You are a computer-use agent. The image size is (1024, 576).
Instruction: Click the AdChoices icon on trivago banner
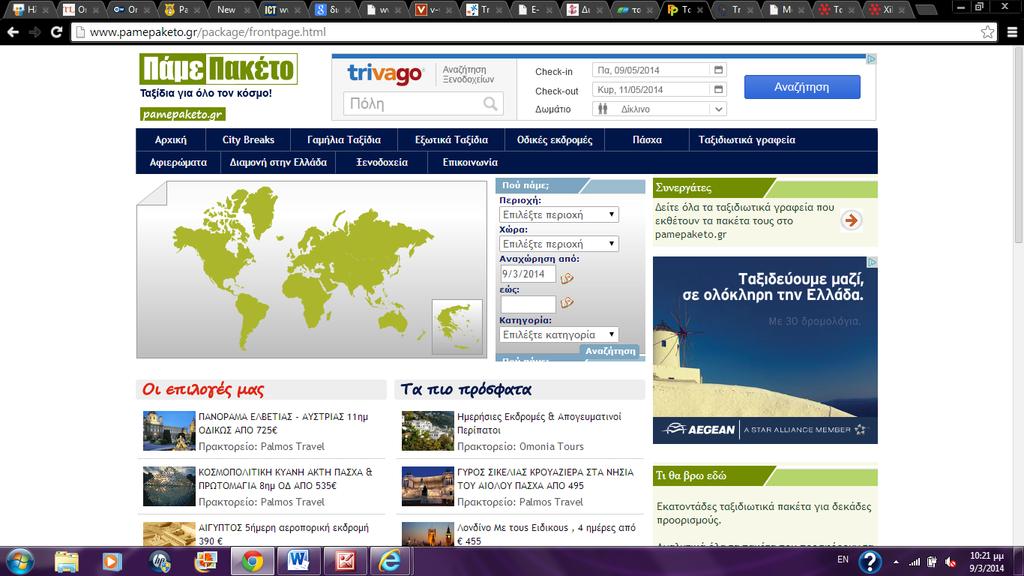[x=871, y=59]
